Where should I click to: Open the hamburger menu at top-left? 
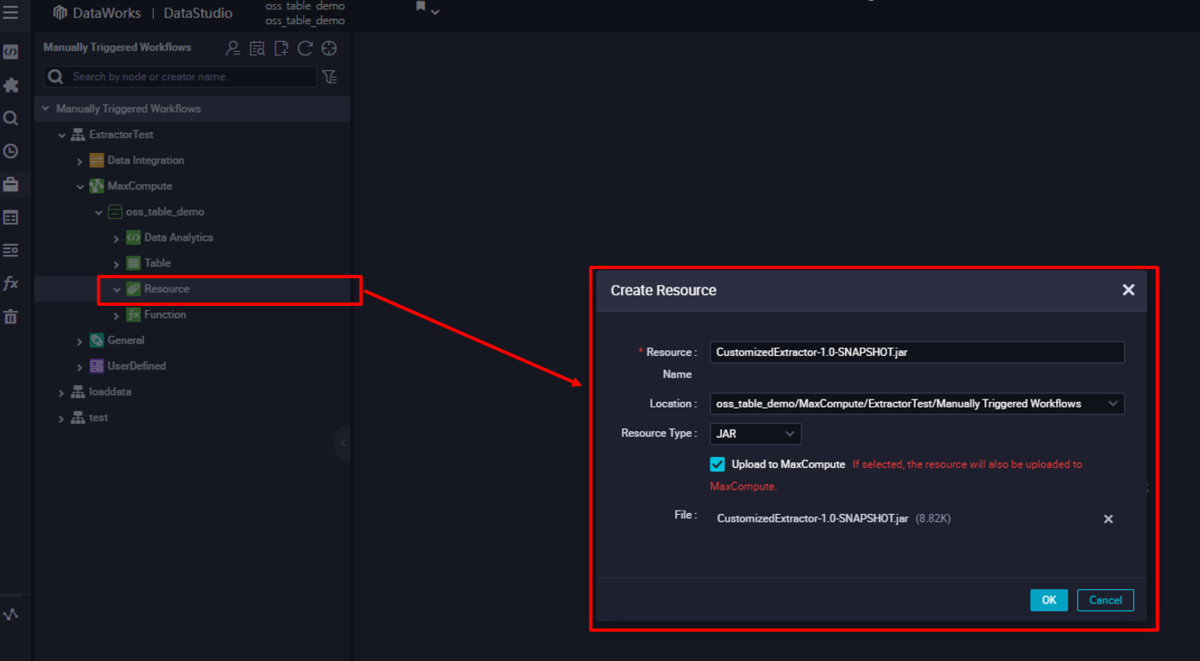10,14
